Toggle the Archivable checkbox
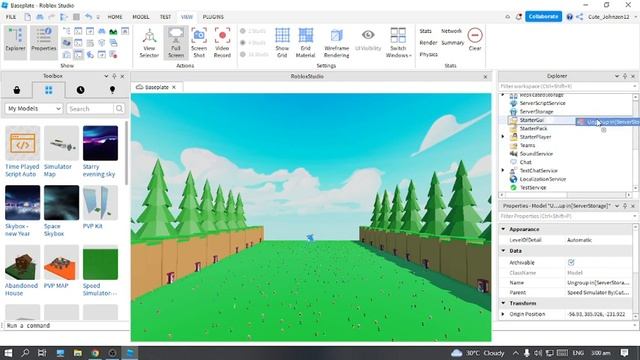 pyautogui.click(x=571, y=262)
